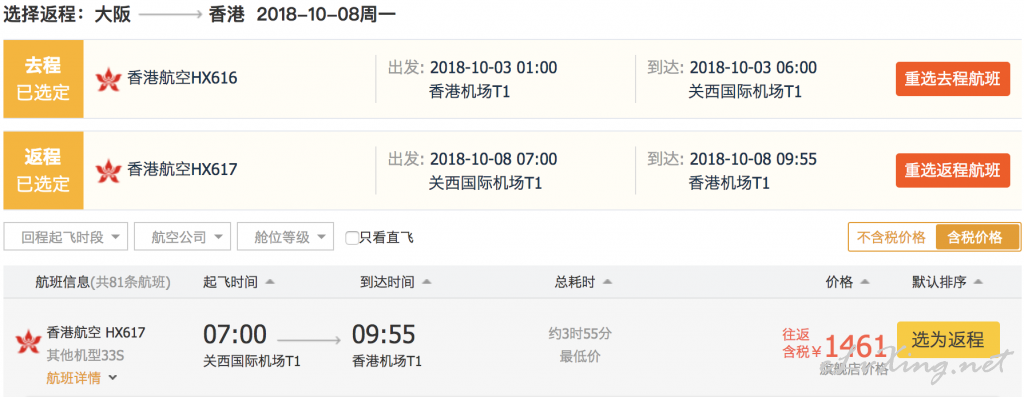Open the 舱位等级 dropdown
This screenshot has width=1024, height=397.
(285, 236)
